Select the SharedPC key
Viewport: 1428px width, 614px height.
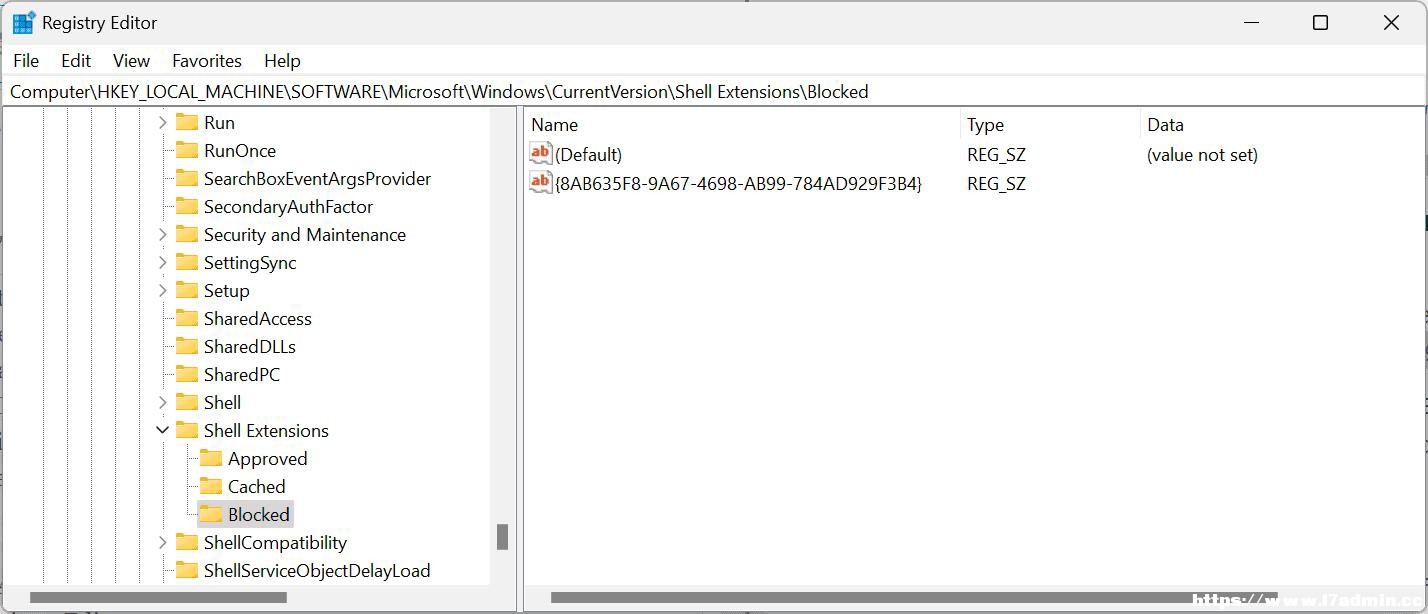pos(242,375)
